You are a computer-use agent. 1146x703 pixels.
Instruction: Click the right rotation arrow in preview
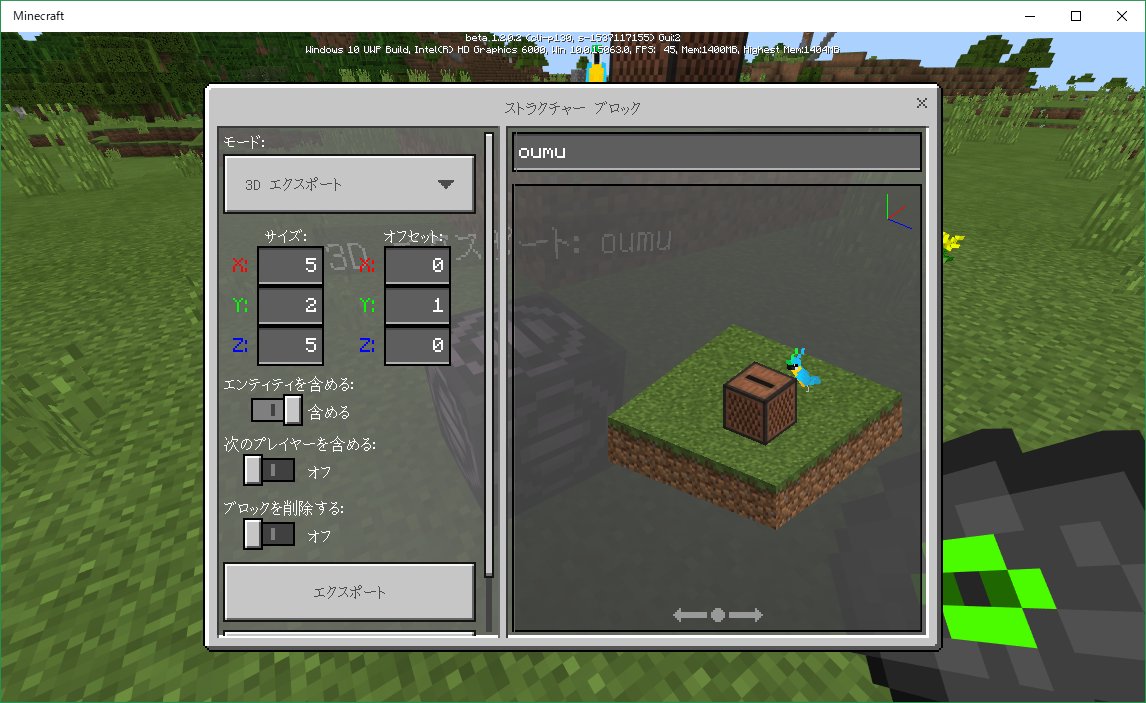tap(746, 615)
